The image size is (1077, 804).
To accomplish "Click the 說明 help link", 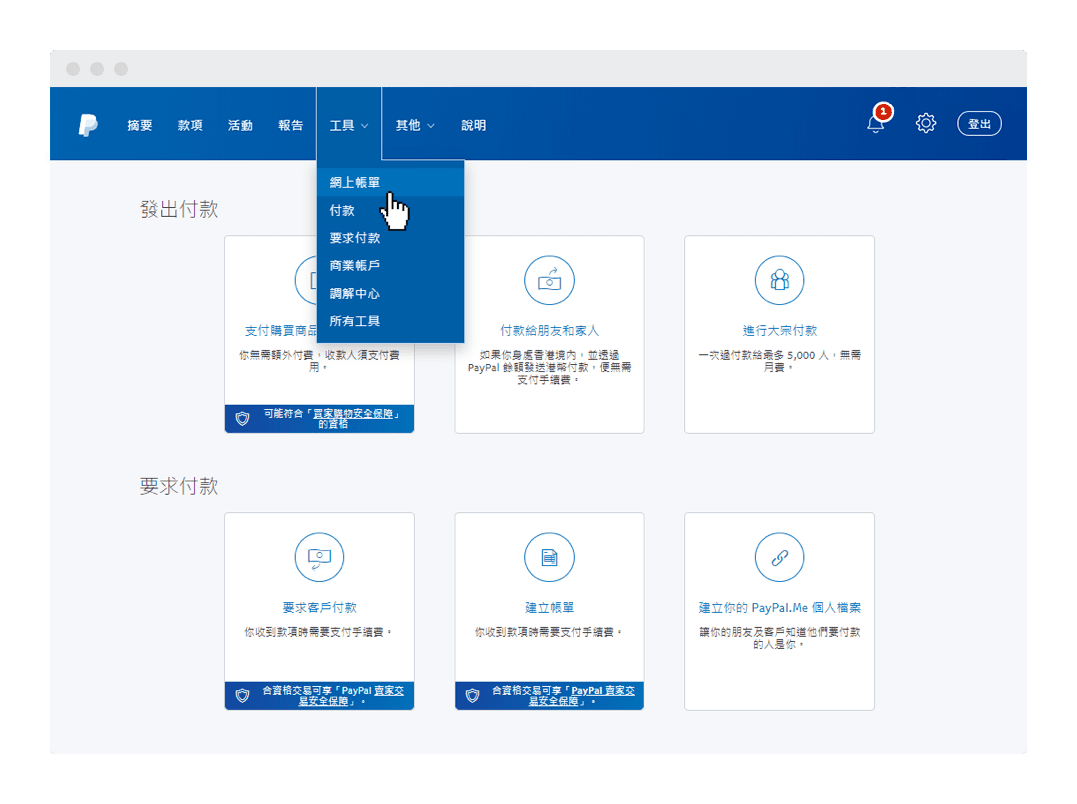I will (474, 125).
